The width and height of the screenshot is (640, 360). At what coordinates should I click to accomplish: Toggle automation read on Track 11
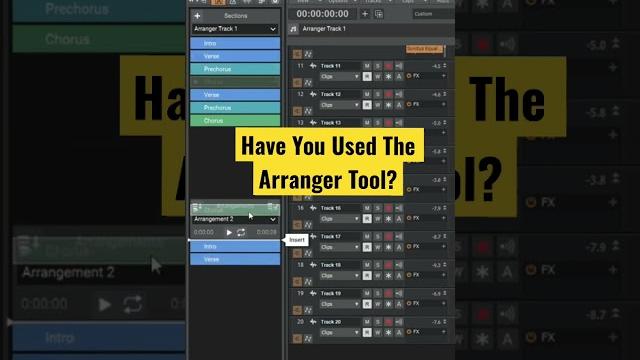point(367,77)
